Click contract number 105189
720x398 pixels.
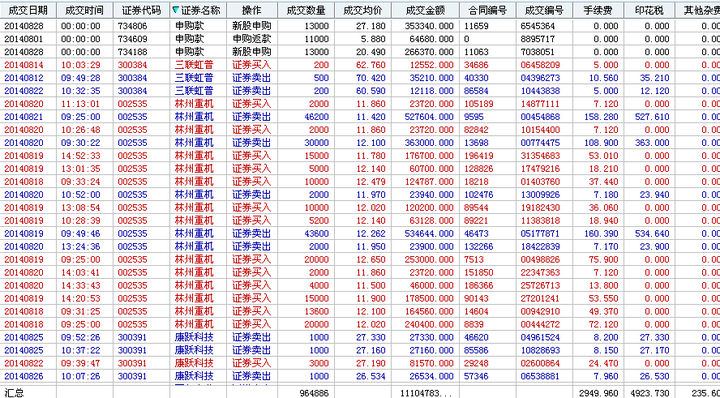tap(478, 104)
